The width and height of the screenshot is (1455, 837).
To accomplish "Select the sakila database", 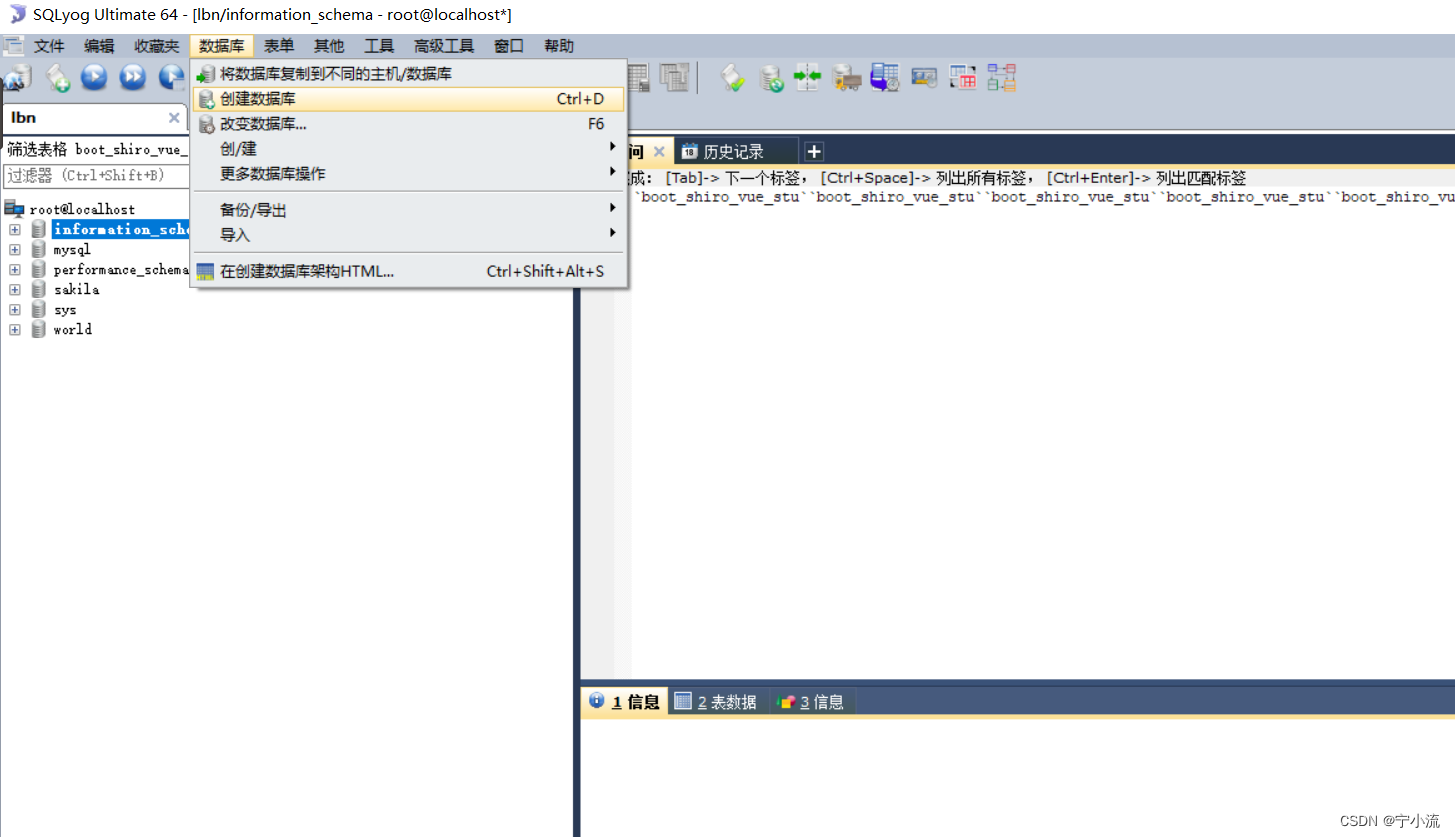I will 76,289.
